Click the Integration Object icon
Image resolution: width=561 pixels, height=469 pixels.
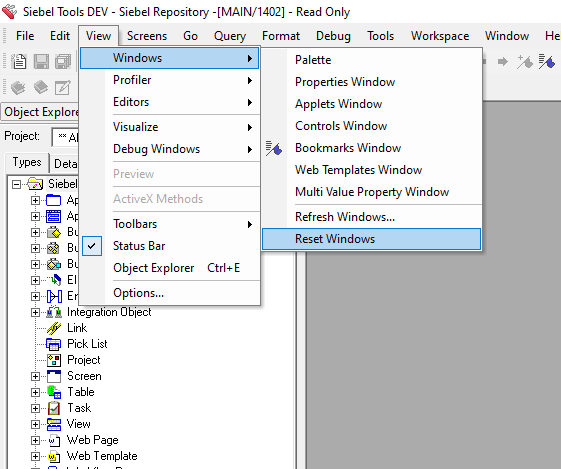pyautogui.click(x=54, y=312)
